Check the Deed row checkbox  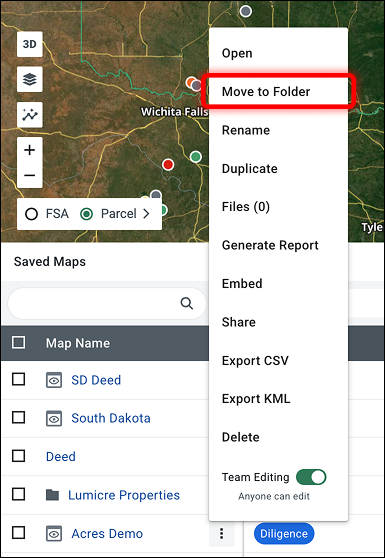click(x=19, y=456)
